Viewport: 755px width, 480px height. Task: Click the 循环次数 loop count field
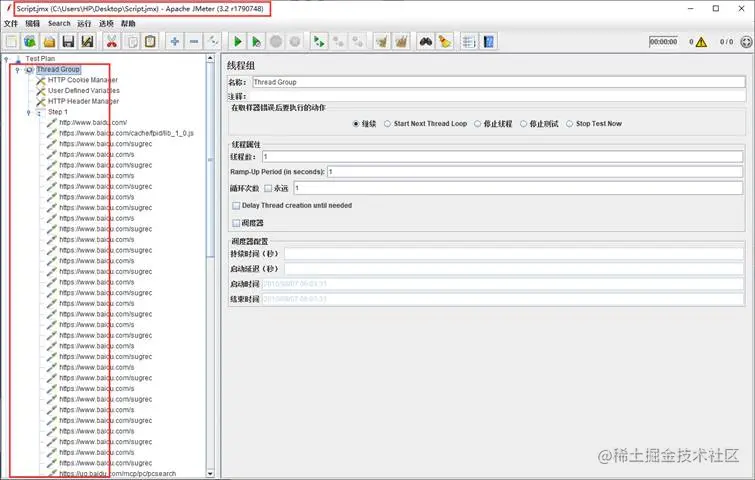518,188
